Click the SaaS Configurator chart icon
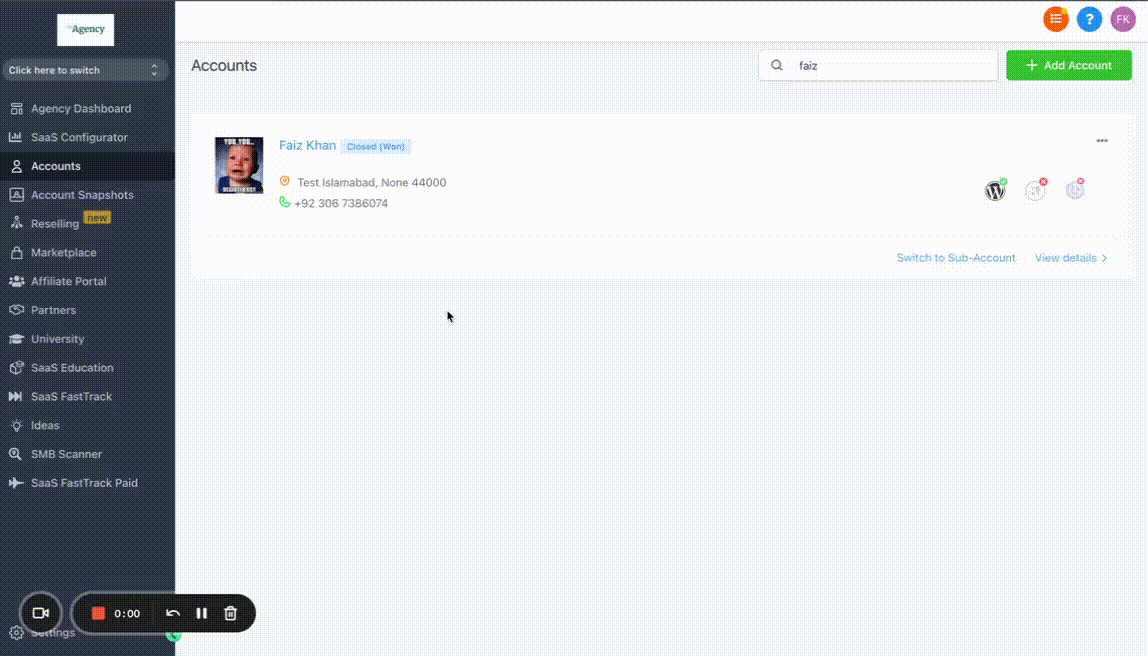The height and width of the screenshot is (656, 1148). pos(16,137)
